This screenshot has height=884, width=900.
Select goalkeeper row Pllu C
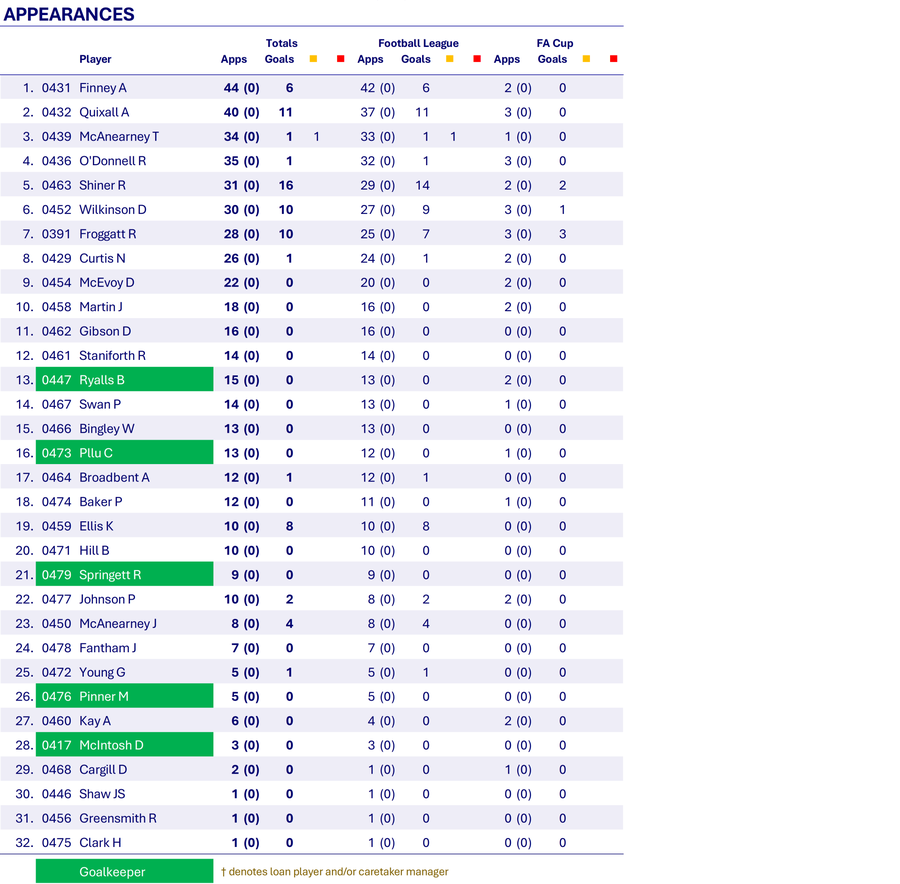click(125, 452)
